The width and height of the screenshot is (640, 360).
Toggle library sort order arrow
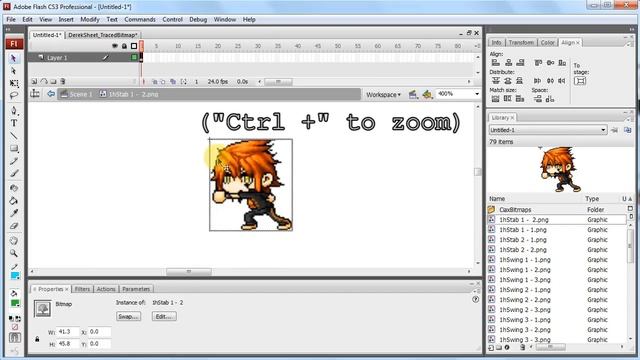click(630, 199)
